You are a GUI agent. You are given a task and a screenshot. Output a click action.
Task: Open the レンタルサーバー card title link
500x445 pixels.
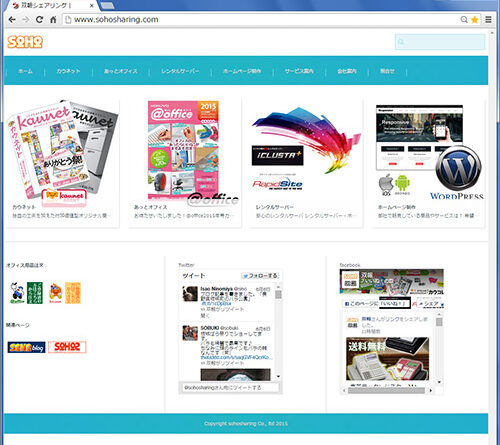click(275, 207)
